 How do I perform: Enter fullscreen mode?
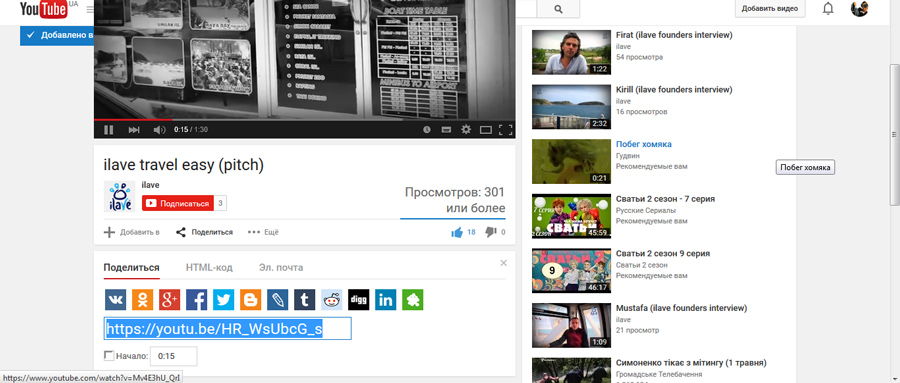point(506,130)
